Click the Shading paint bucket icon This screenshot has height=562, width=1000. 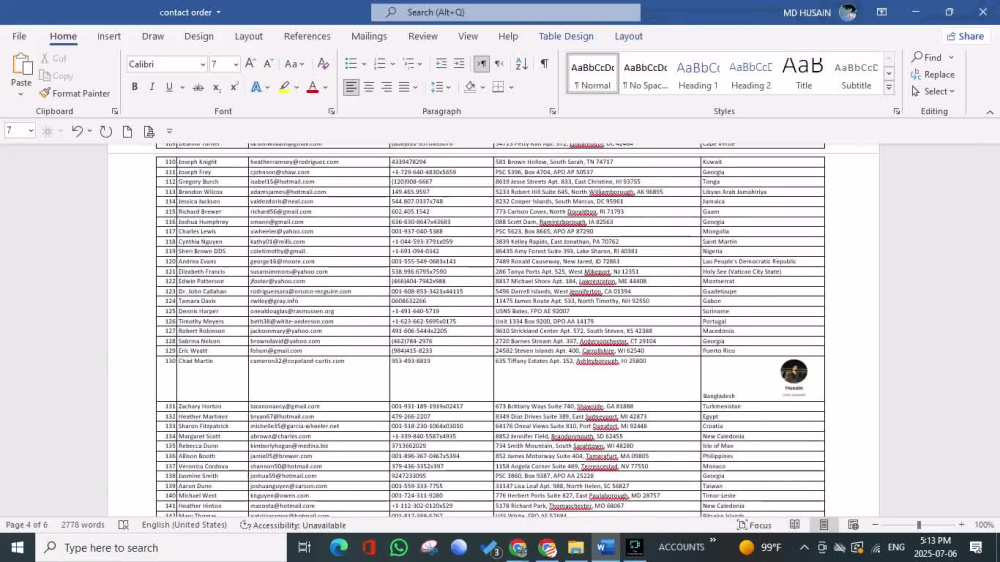470,87
